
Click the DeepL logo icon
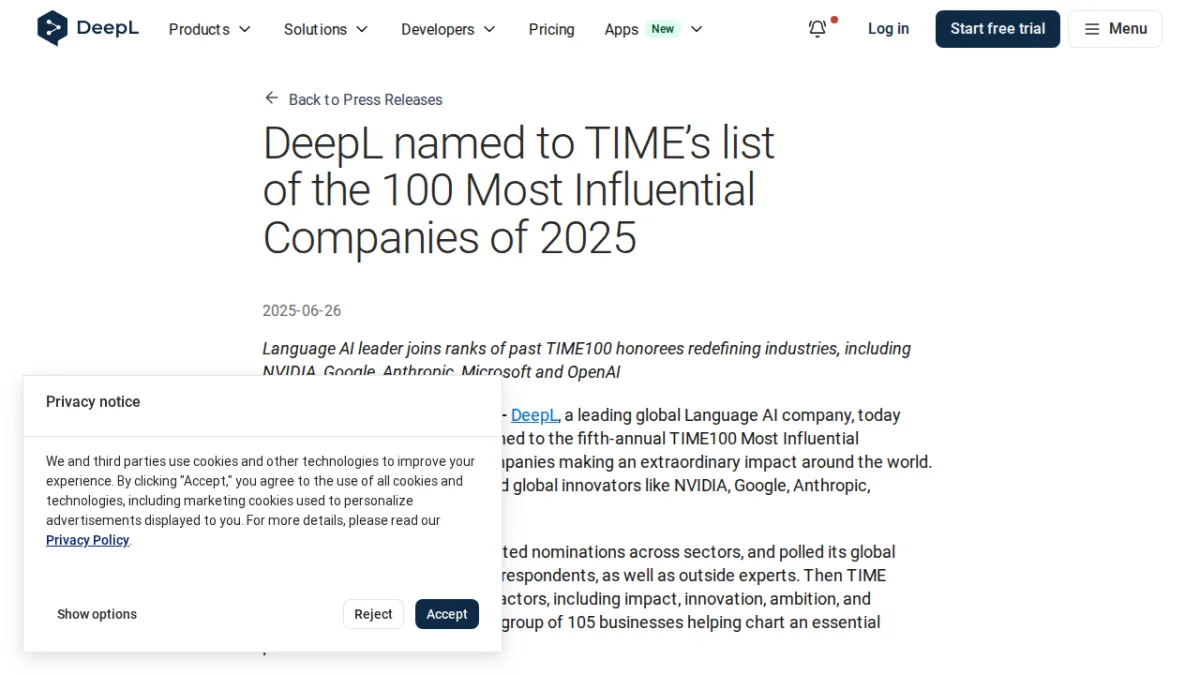pyautogui.click(x=52, y=29)
